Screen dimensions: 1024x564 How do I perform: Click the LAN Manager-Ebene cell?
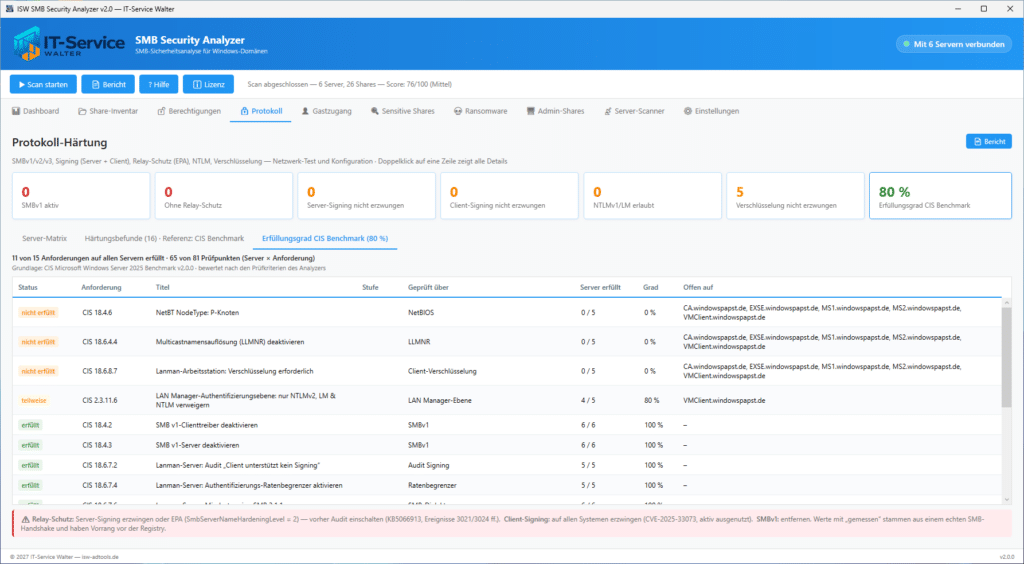pos(439,400)
